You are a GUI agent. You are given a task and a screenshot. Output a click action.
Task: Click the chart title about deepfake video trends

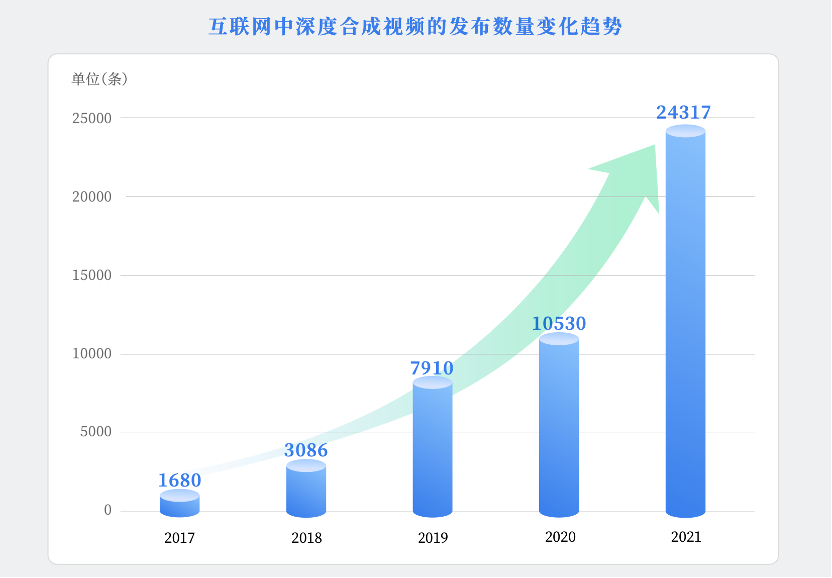click(x=415, y=26)
